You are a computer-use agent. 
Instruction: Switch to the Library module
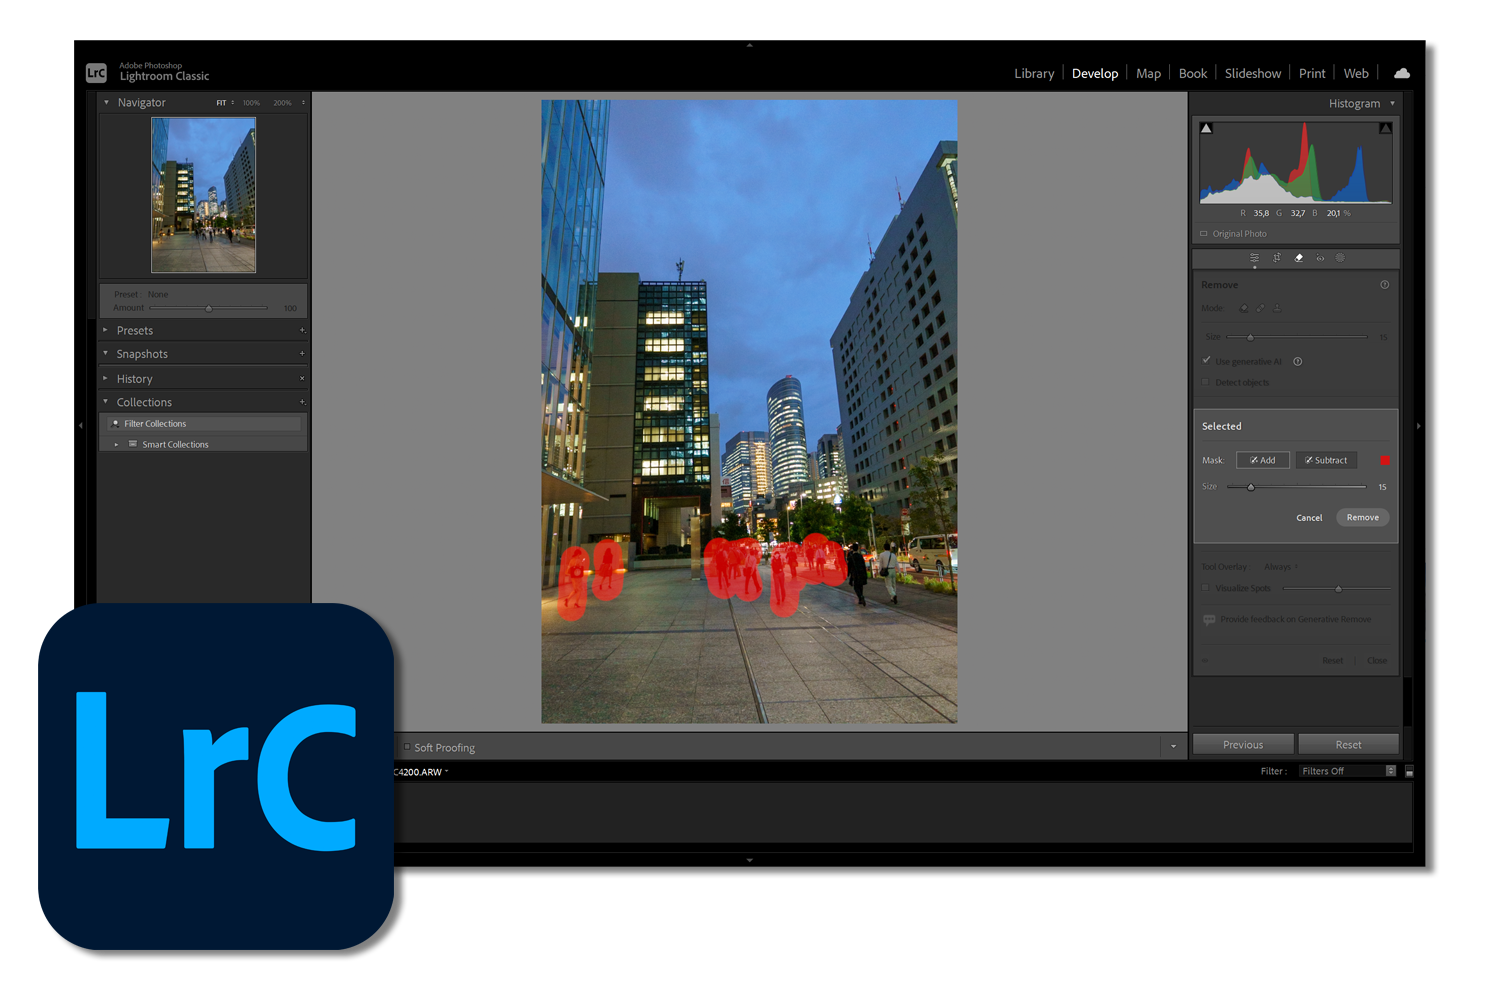tap(1034, 73)
